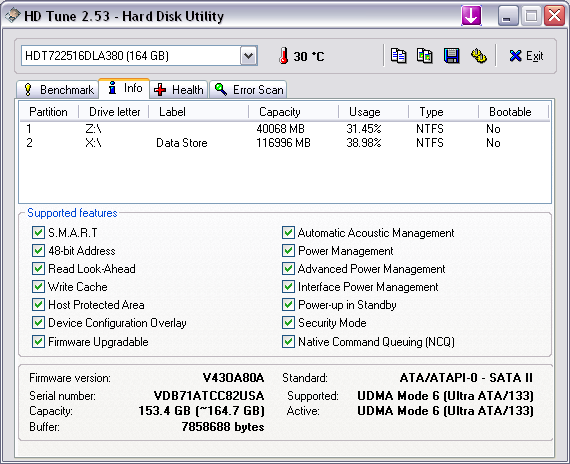Image resolution: width=570 pixels, height=464 pixels.
Task: Toggle the Firmware Upgradable checkbox
Action: [x=38, y=341]
